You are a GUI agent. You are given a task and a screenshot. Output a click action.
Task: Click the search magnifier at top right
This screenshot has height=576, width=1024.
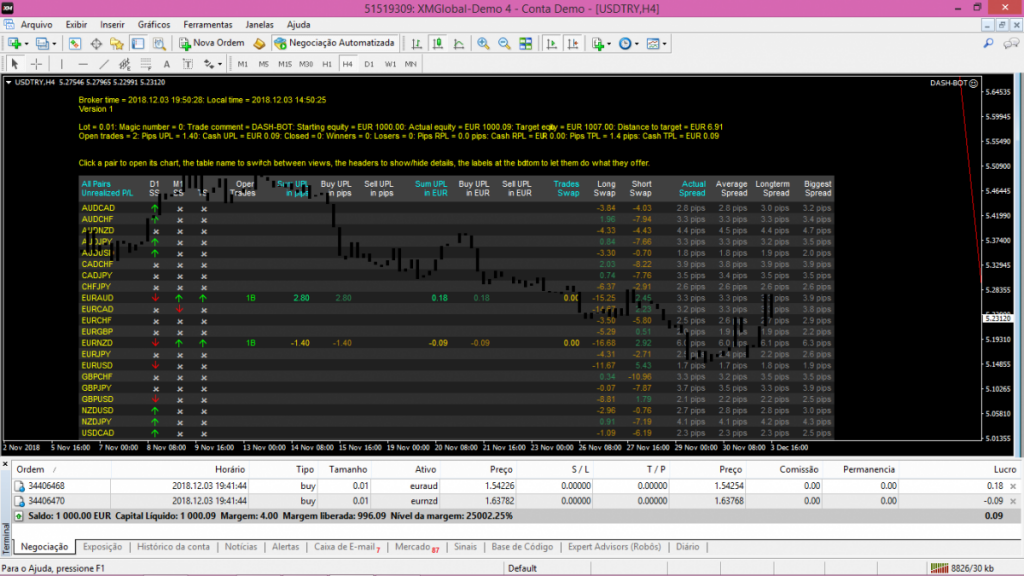coord(989,43)
